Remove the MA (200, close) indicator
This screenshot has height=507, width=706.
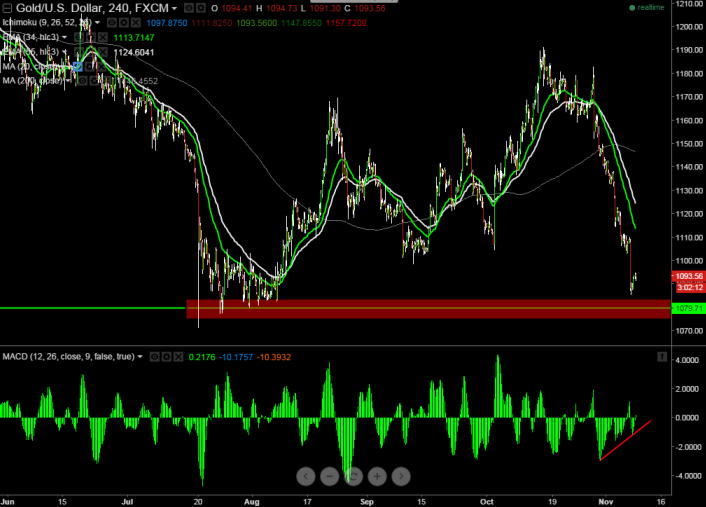point(107,81)
